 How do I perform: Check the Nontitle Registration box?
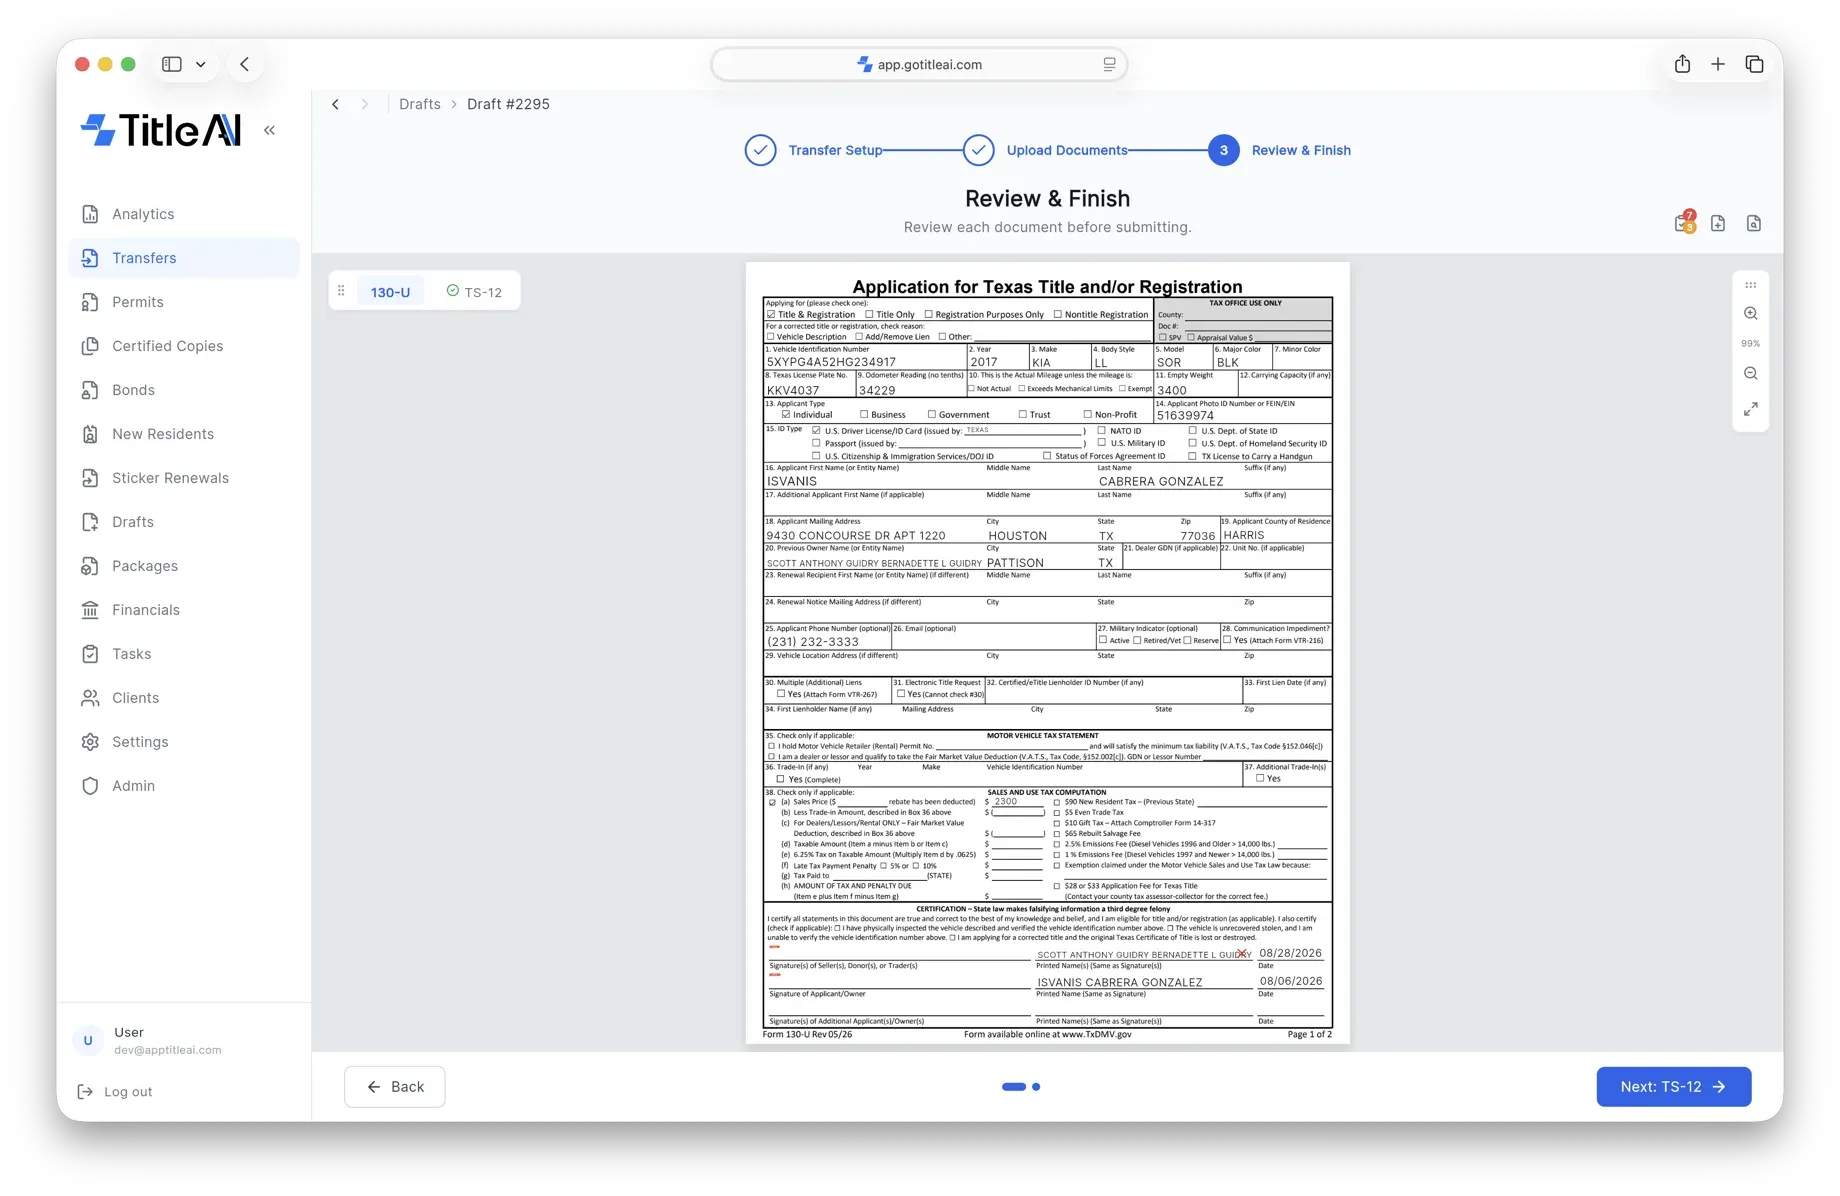(x=1058, y=314)
